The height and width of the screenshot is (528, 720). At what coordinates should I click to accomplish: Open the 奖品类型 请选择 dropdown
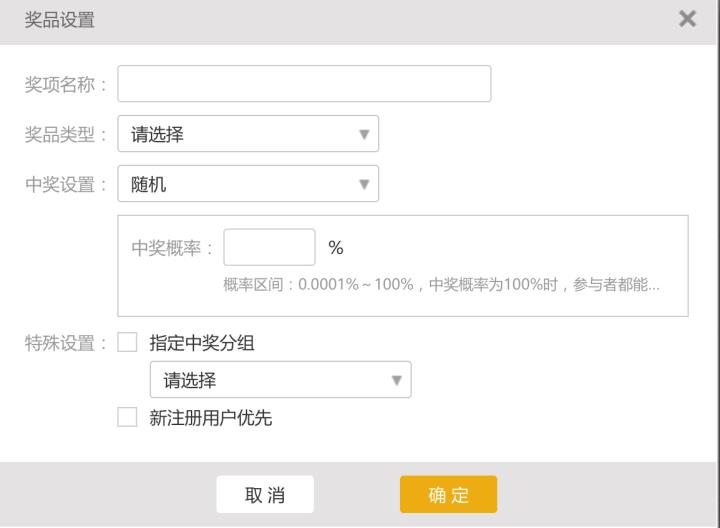click(248, 134)
